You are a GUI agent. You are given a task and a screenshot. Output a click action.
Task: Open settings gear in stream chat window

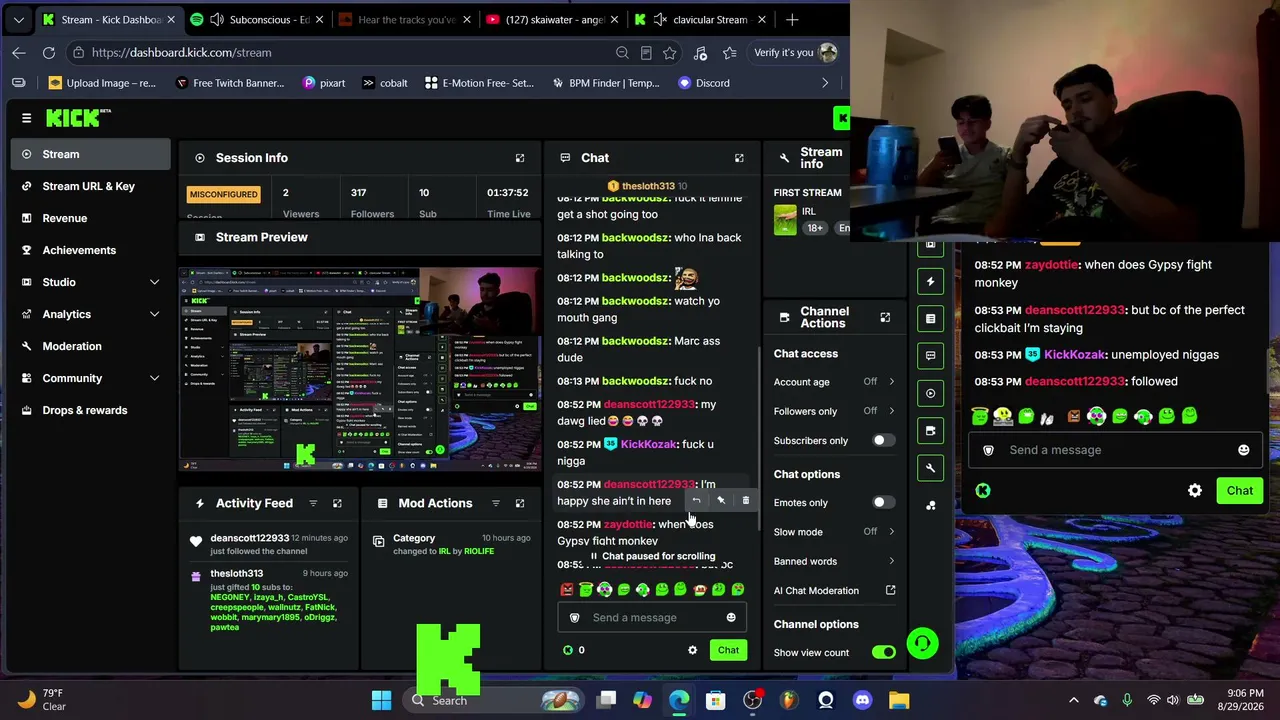[1195, 491]
